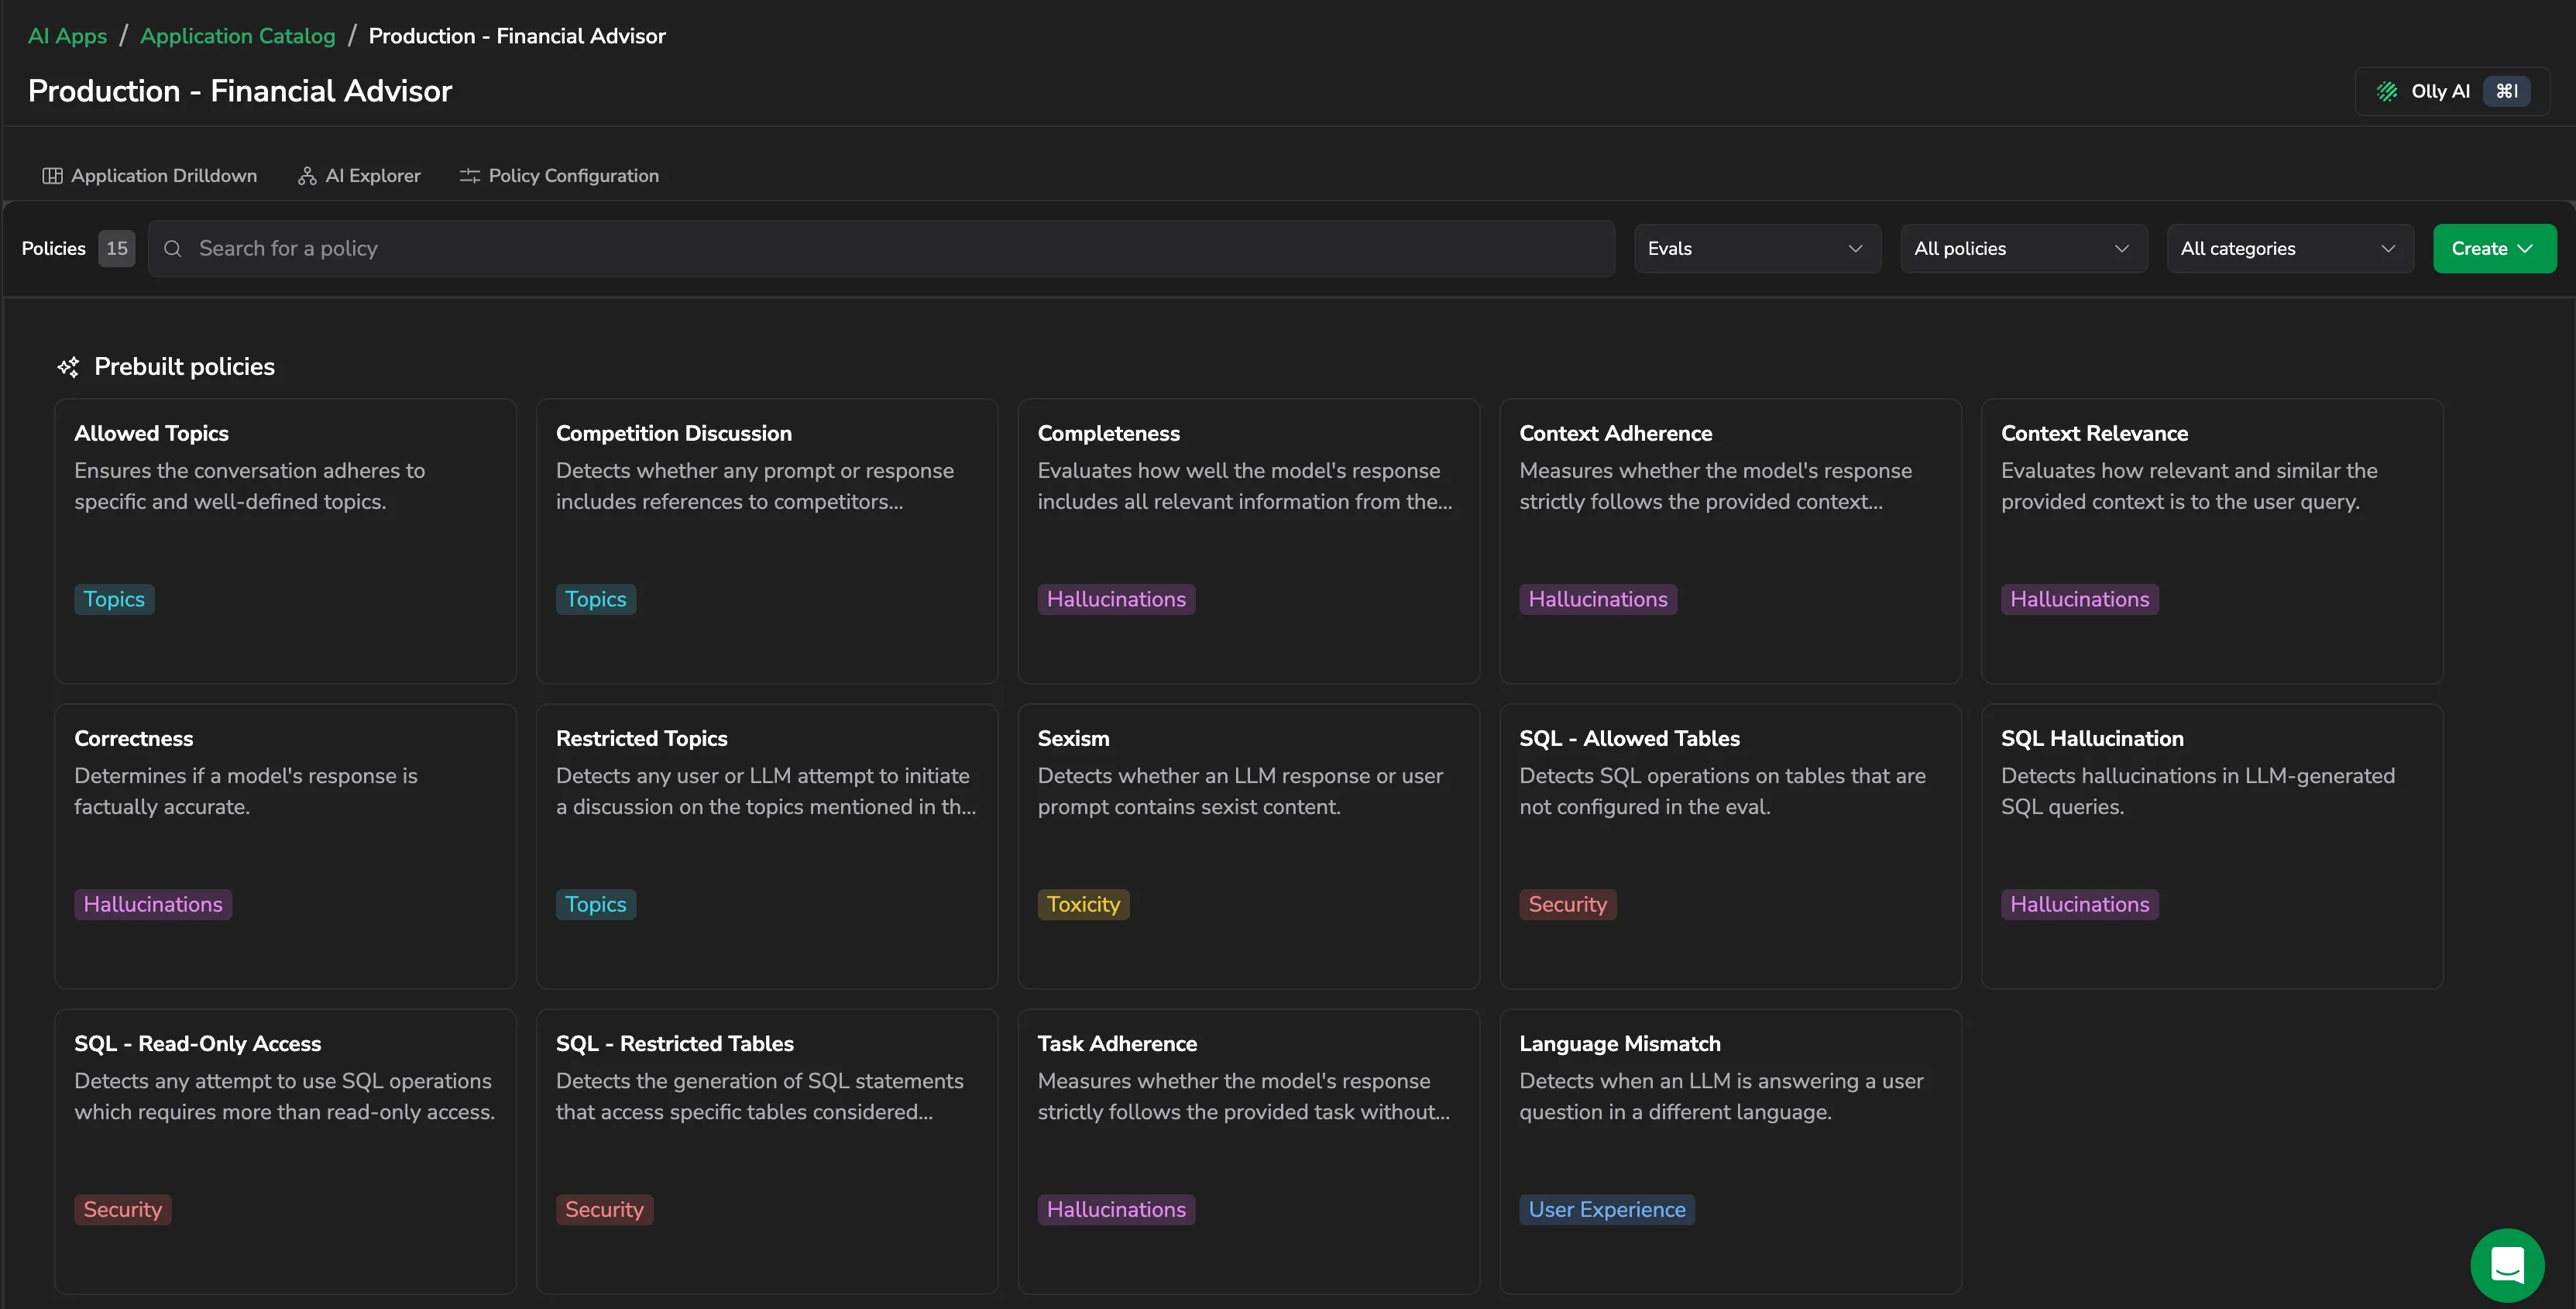Open the Sexism policy card
Viewport: 2576px width, 1309px height.
point(1248,846)
